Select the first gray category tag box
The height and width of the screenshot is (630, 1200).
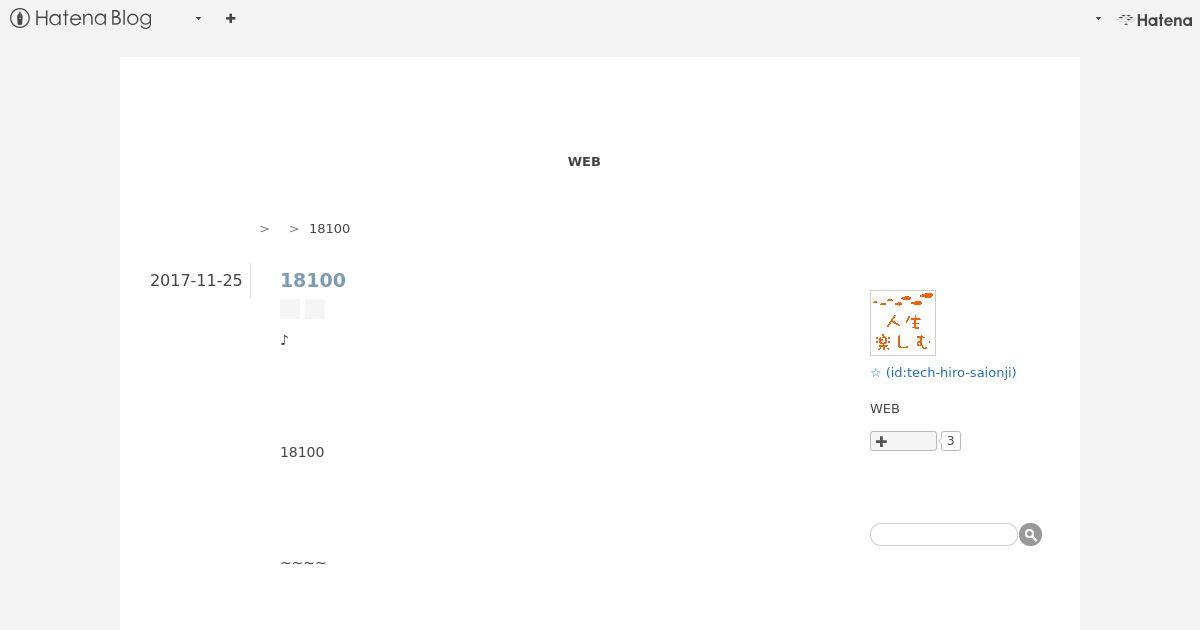tap(290, 309)
